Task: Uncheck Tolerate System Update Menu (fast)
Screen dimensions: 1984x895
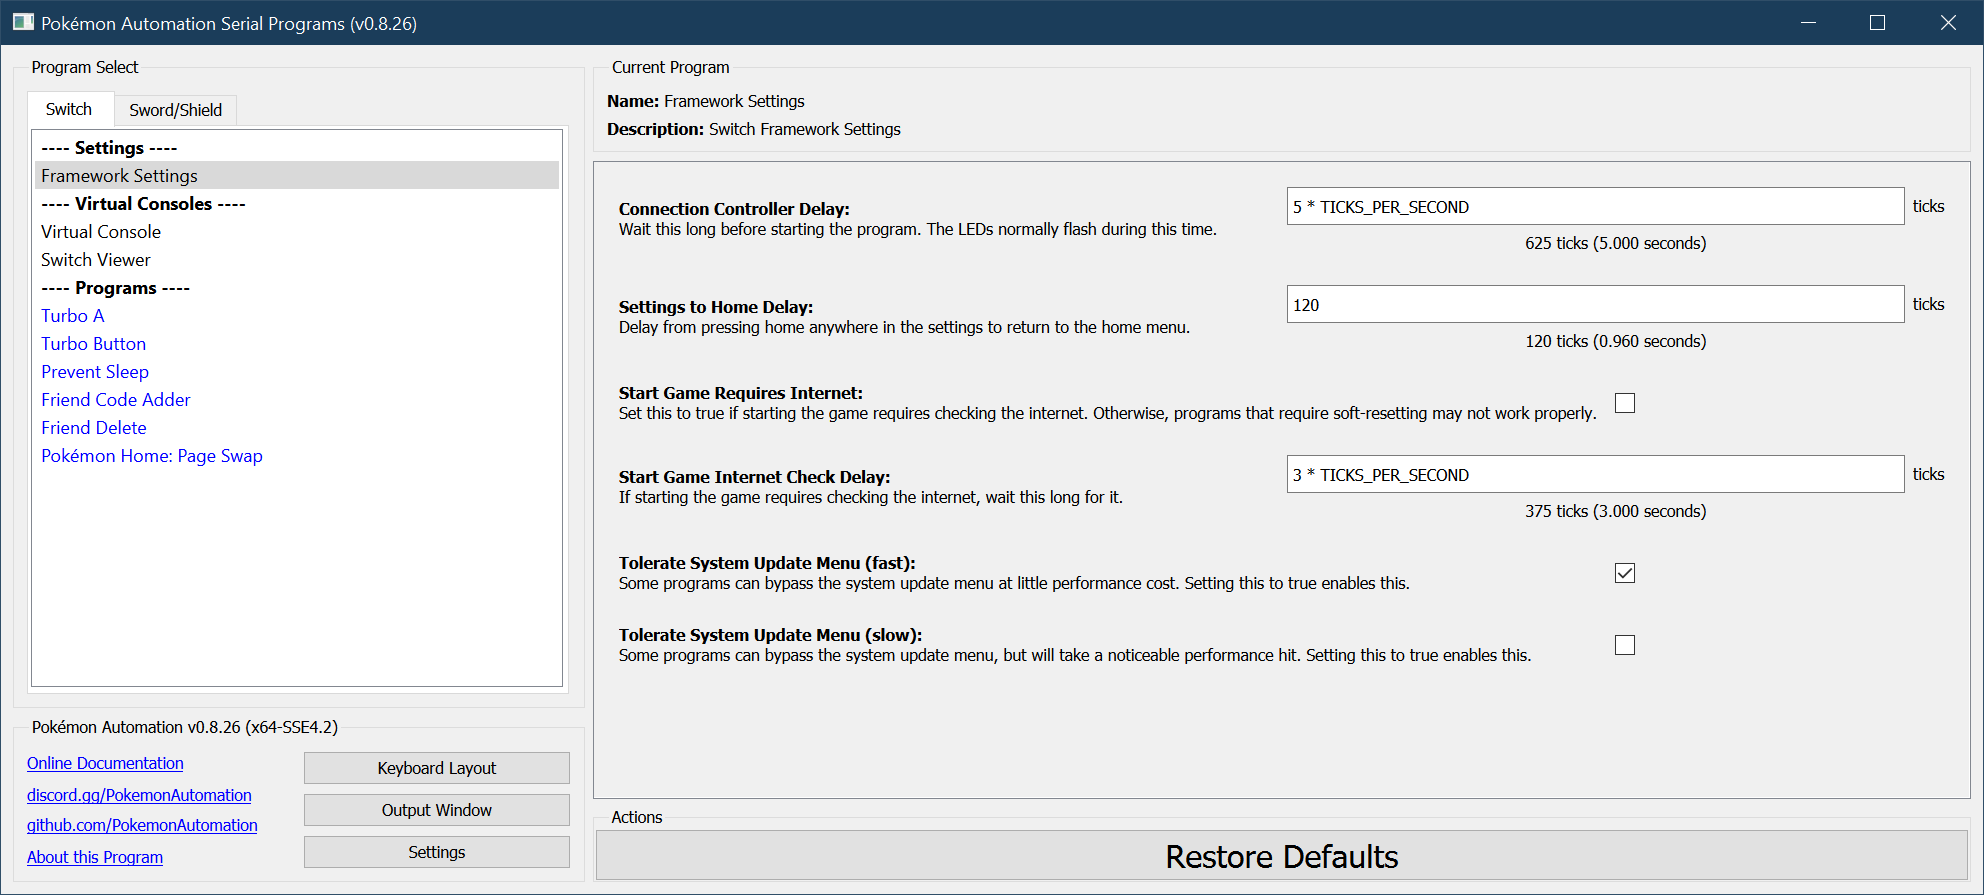Action: [x=1625, y=573]
